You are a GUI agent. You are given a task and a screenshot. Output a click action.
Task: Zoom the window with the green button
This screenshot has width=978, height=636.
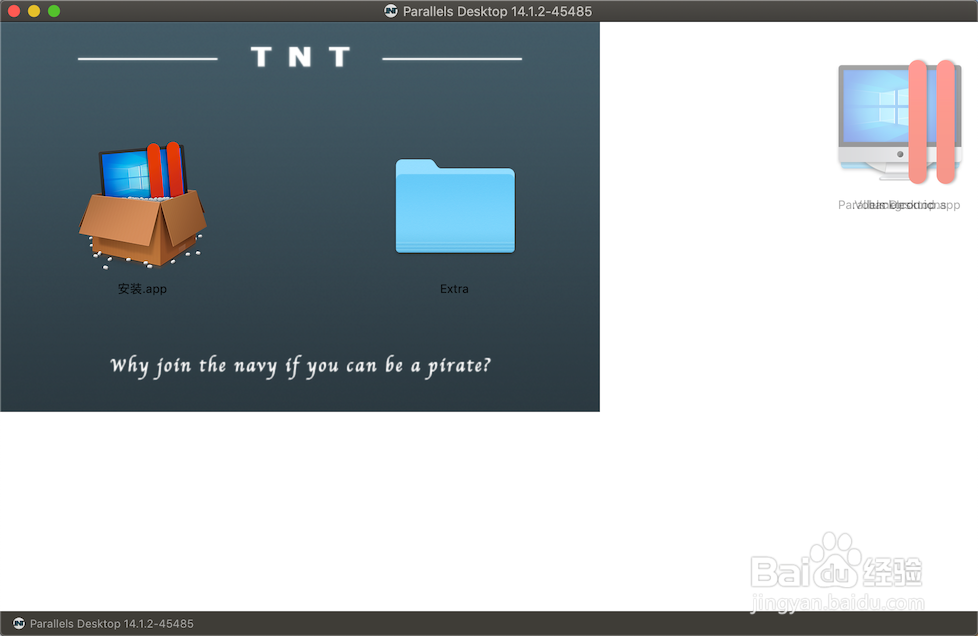click(x=54, y=11)
